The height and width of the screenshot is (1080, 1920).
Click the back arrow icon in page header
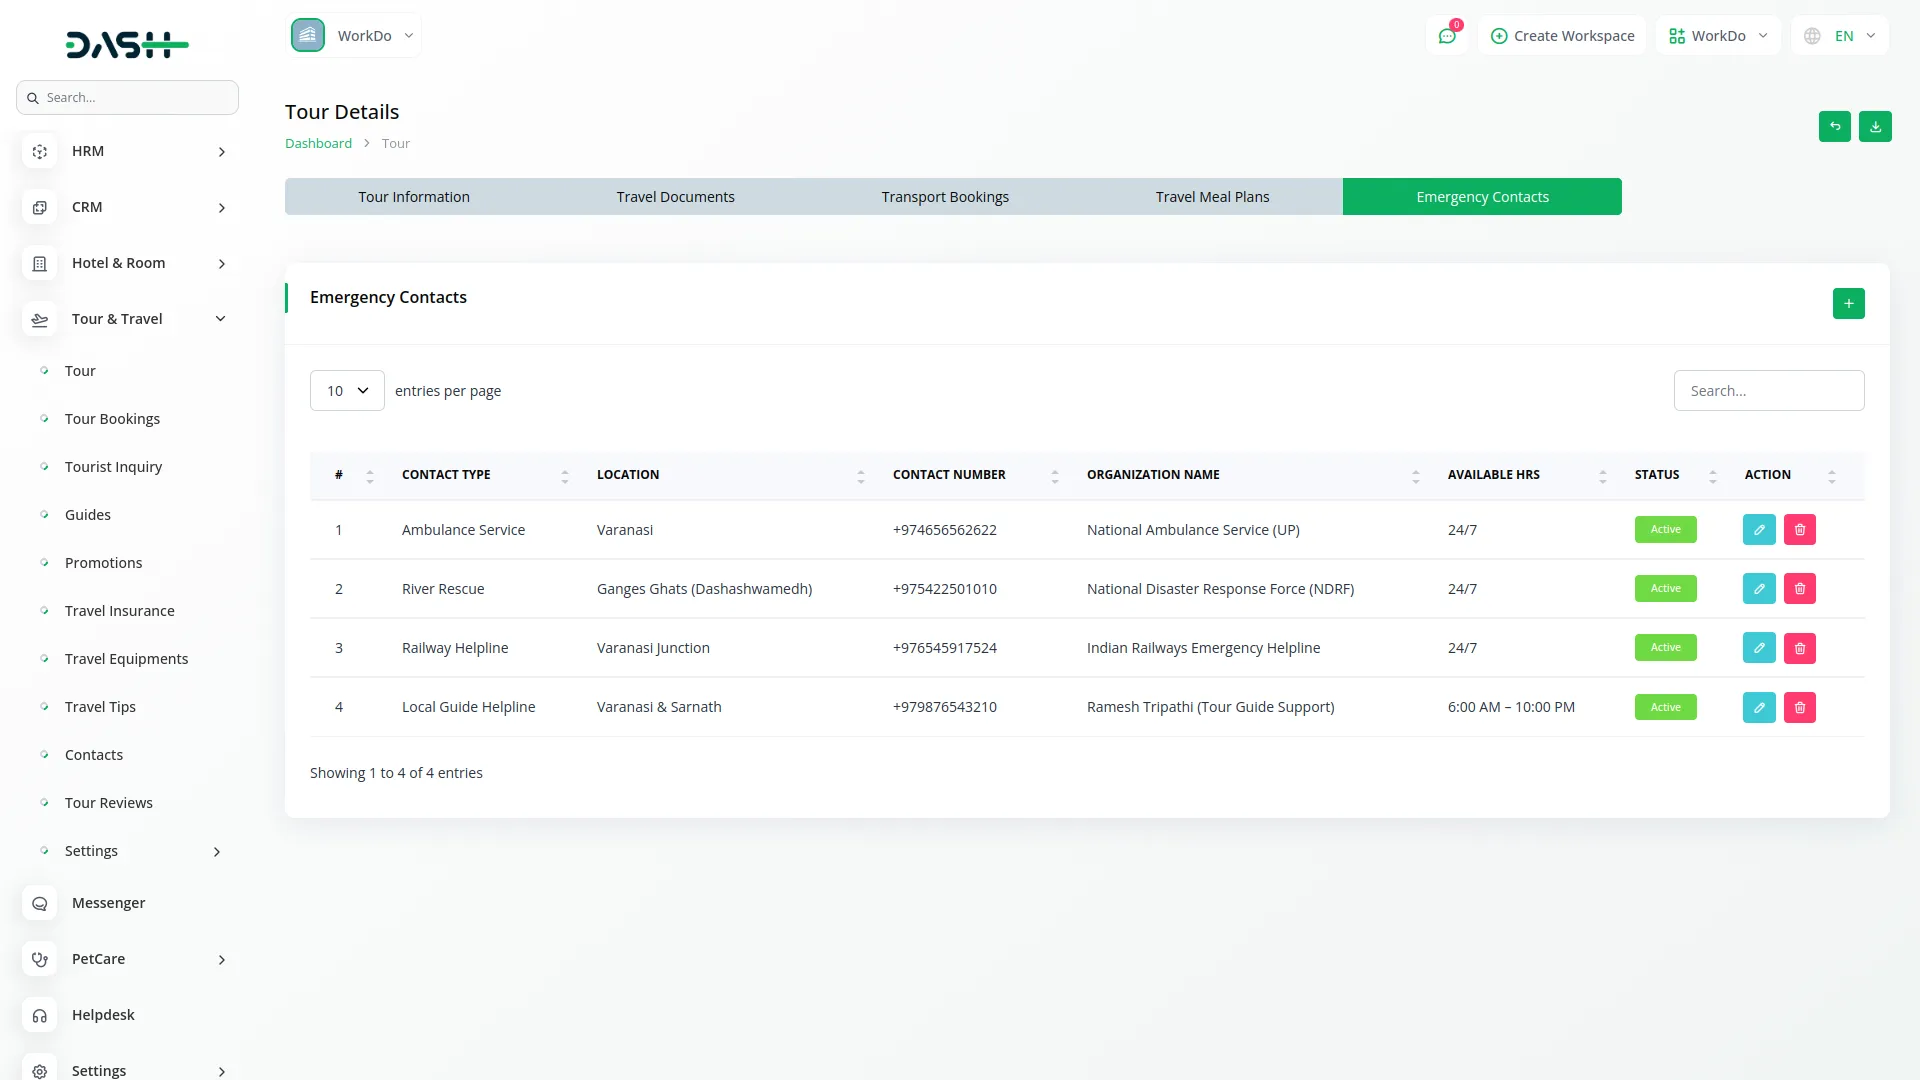pyautogui.click(x=1834, y=127)
